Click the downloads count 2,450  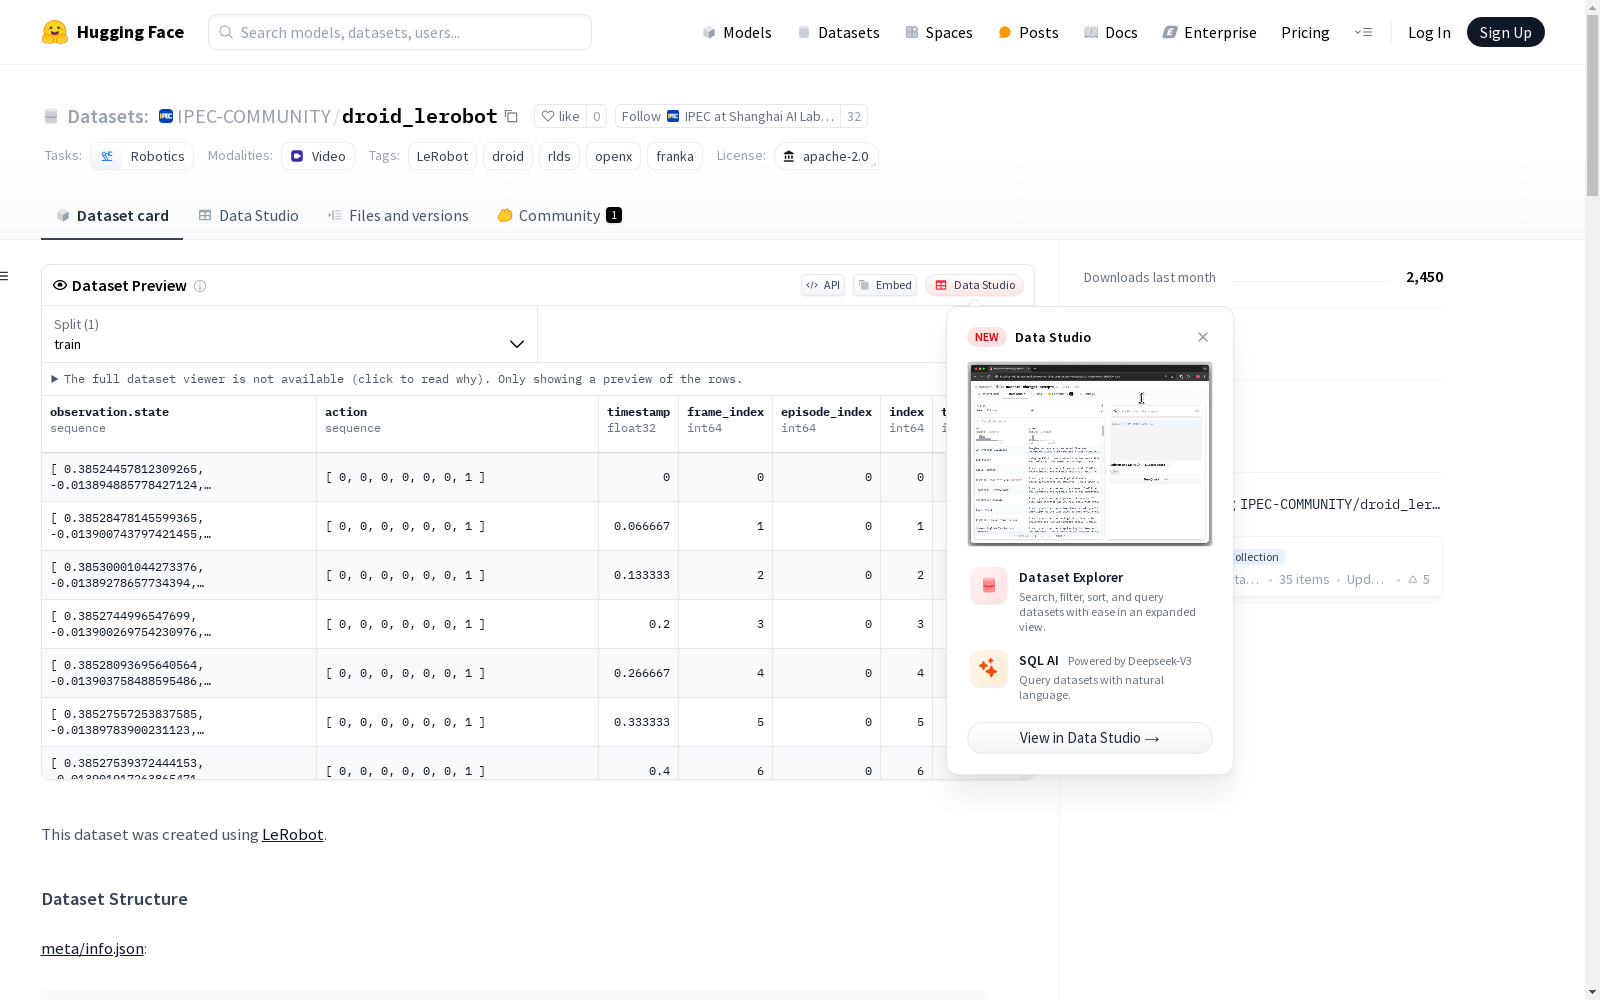pyautogui.click(x=1425, y=277)
